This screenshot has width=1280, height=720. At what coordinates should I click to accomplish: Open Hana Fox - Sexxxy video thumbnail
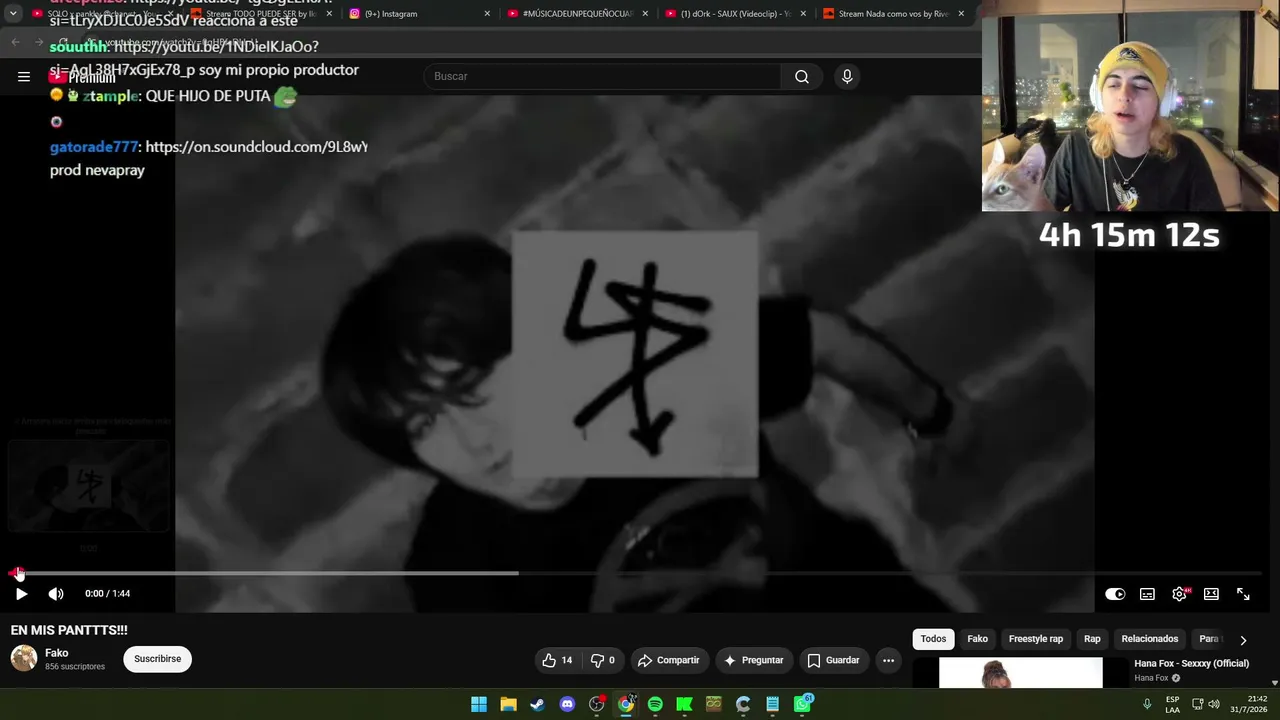[1020, 673]
